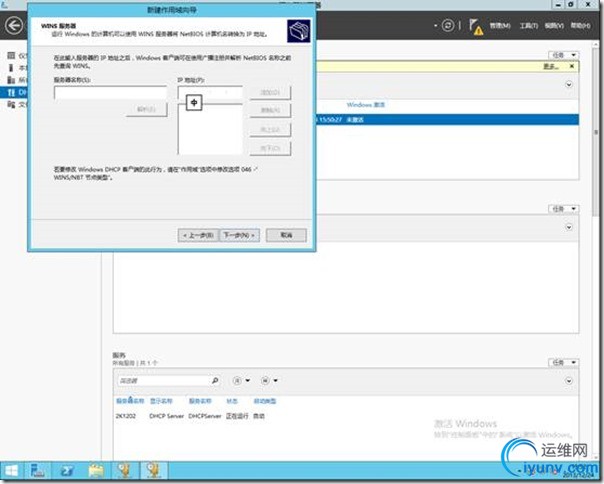Open Server Manager from taskbar

(x=38, y=471)
